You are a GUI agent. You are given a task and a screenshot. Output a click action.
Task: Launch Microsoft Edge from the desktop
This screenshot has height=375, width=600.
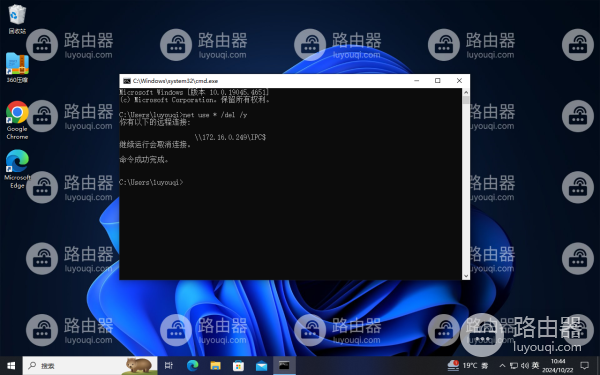pyautogui.click(x=17, y=169)
